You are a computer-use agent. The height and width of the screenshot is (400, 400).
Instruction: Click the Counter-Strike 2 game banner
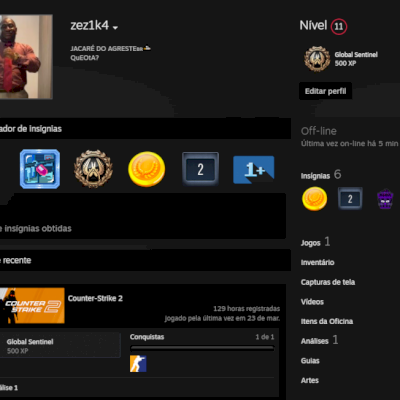pos(32,305)
